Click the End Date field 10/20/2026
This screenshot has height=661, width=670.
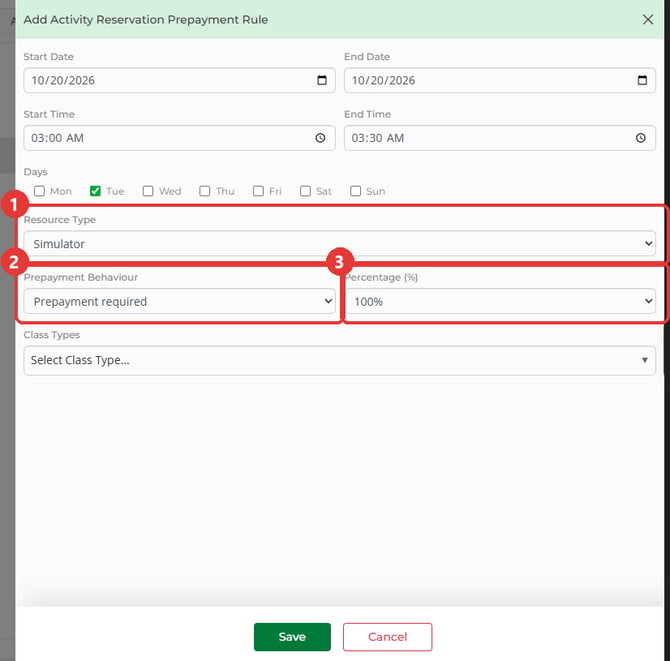pyautogui.click(x=500, y=80)
